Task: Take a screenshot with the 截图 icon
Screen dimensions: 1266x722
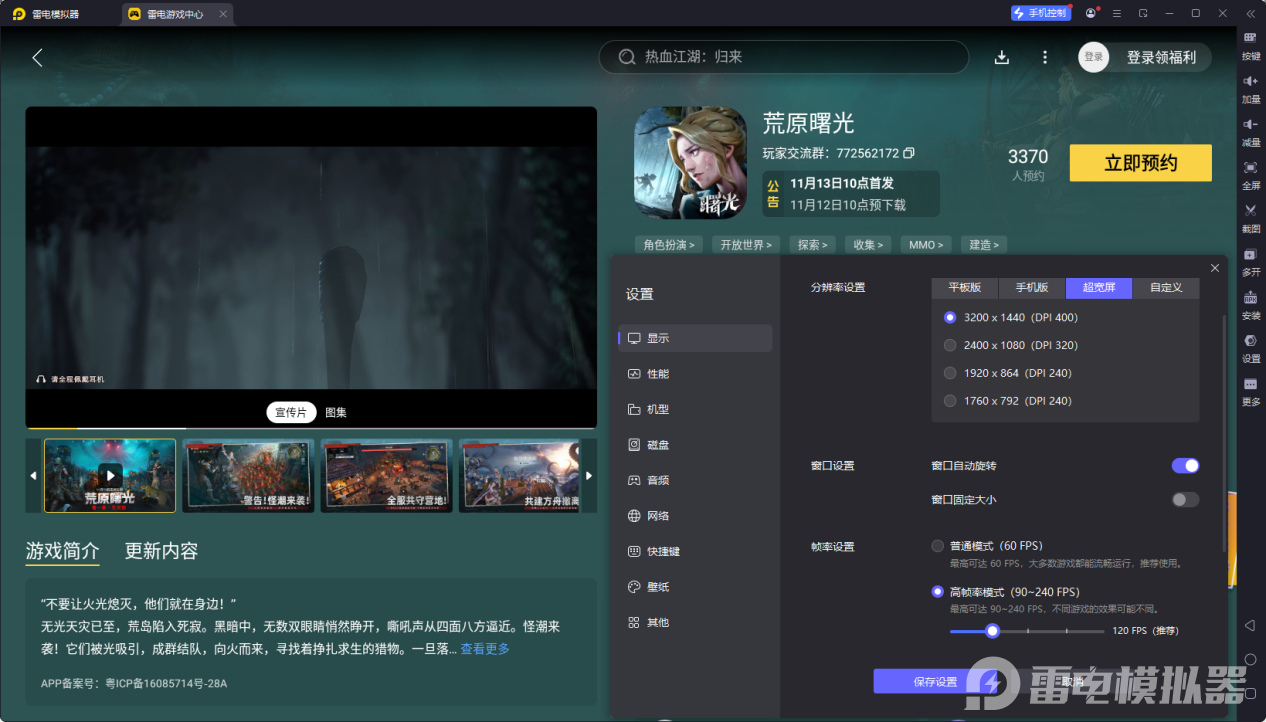Action: tap(1251, 218)
